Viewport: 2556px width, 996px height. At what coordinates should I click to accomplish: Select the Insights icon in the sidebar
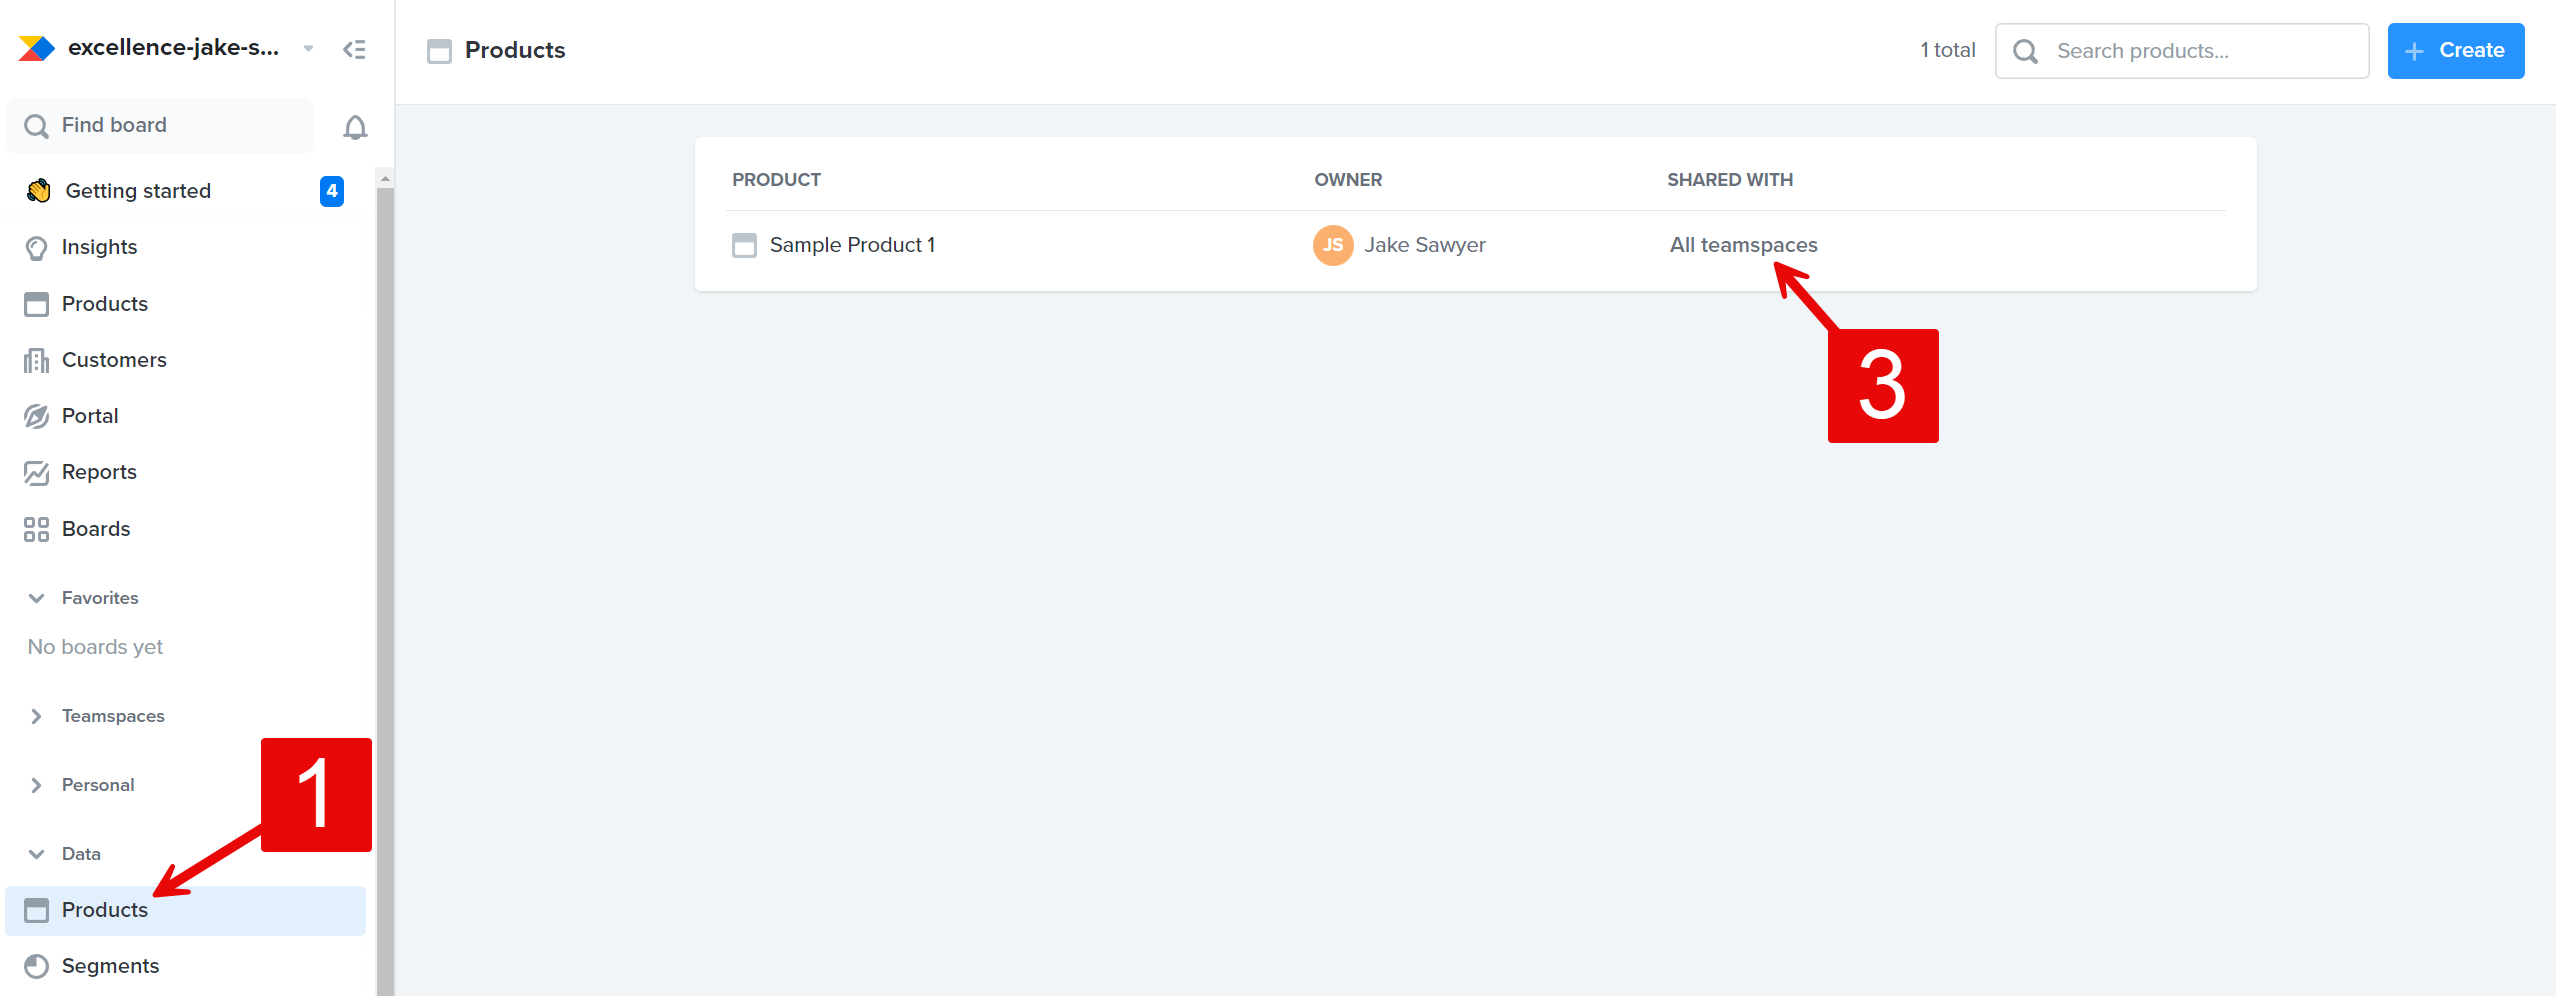click(36, 247)
